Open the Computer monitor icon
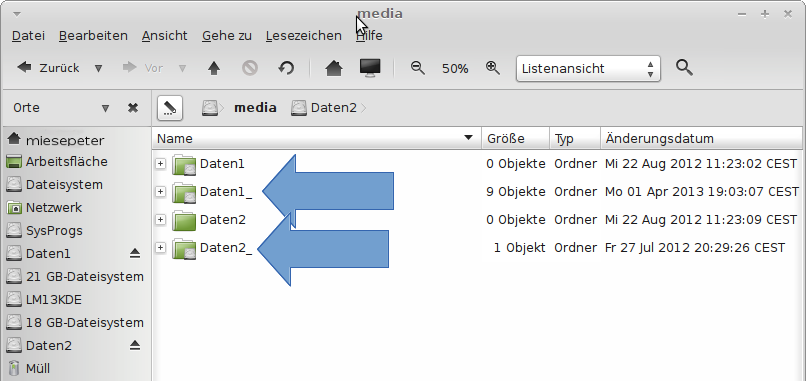Image resolution: width=806 pixels, height=381 pixels. [x=370, y=68]
